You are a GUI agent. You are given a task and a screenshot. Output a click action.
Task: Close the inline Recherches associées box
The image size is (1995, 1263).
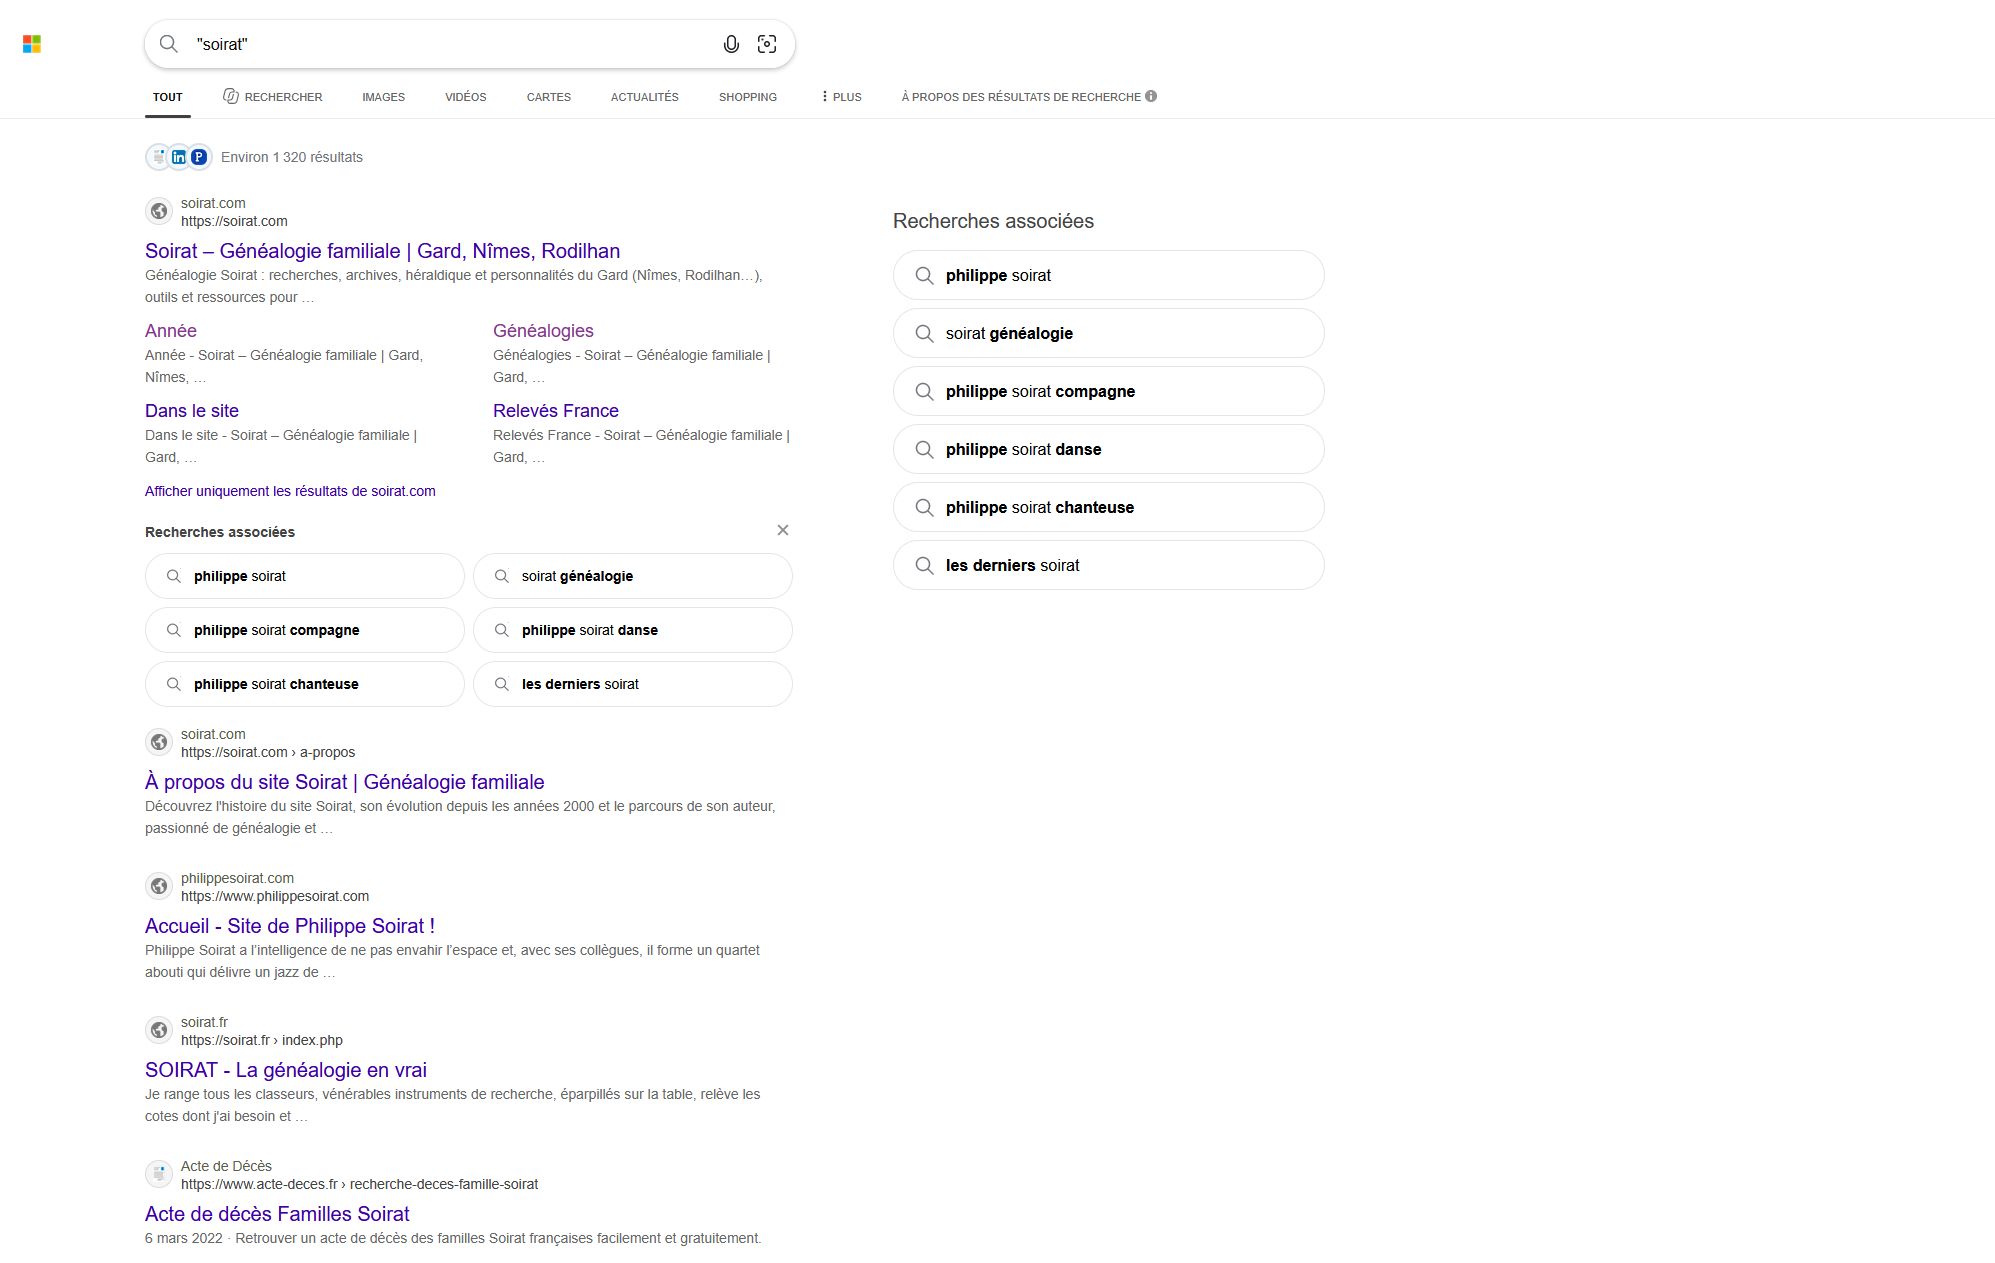point(783,530)
